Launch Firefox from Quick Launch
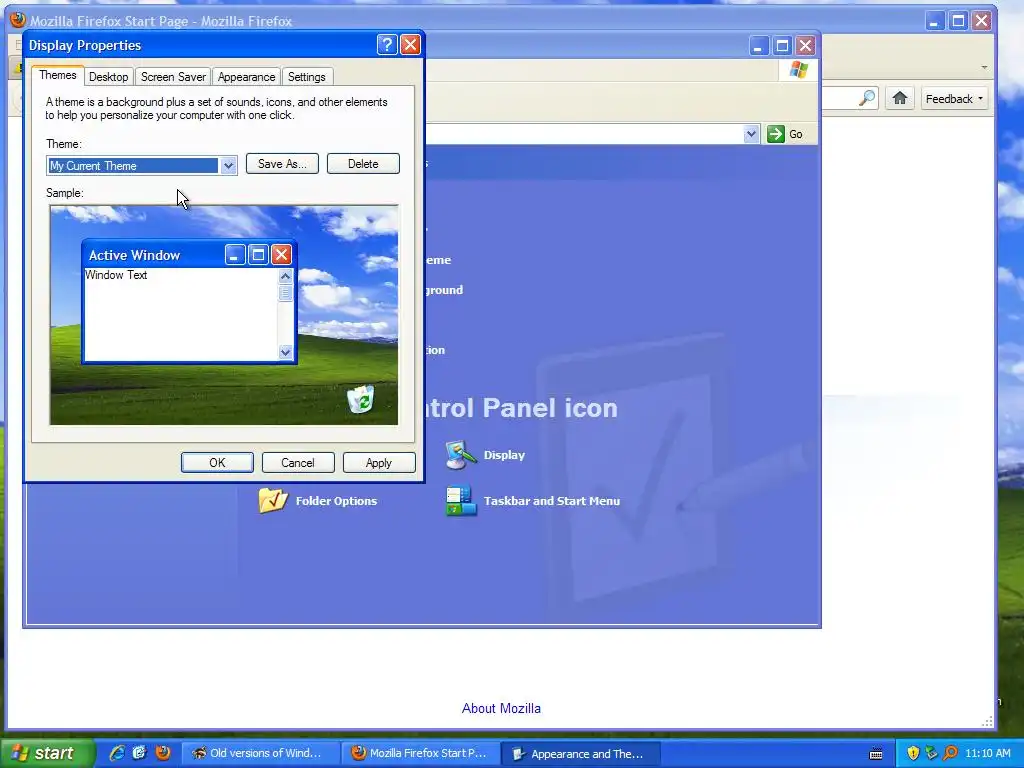Image resolution: width=1024 pixels, height=768 pixels. click(x=162, y=753)
